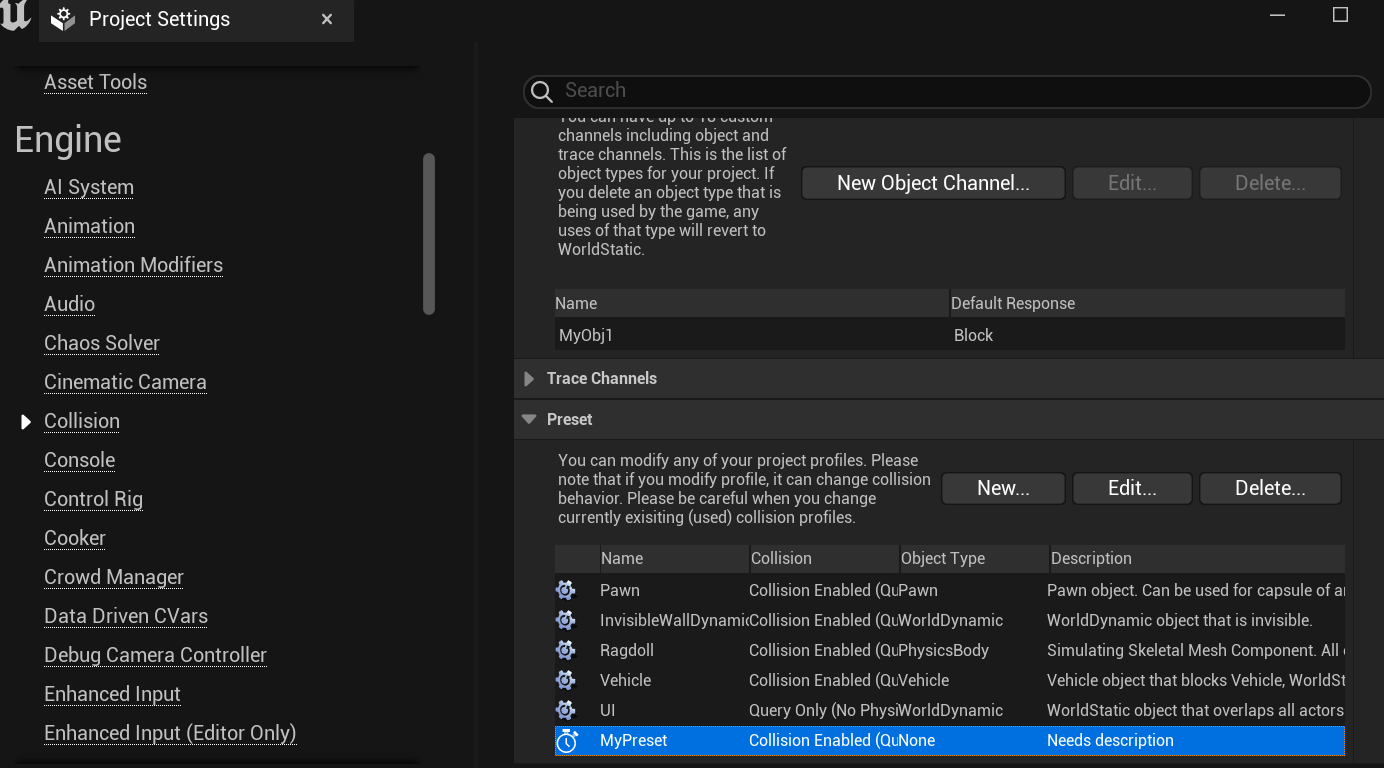Select the Ragdoll preset name
The image size is (1384, 768).
(627, 650)
